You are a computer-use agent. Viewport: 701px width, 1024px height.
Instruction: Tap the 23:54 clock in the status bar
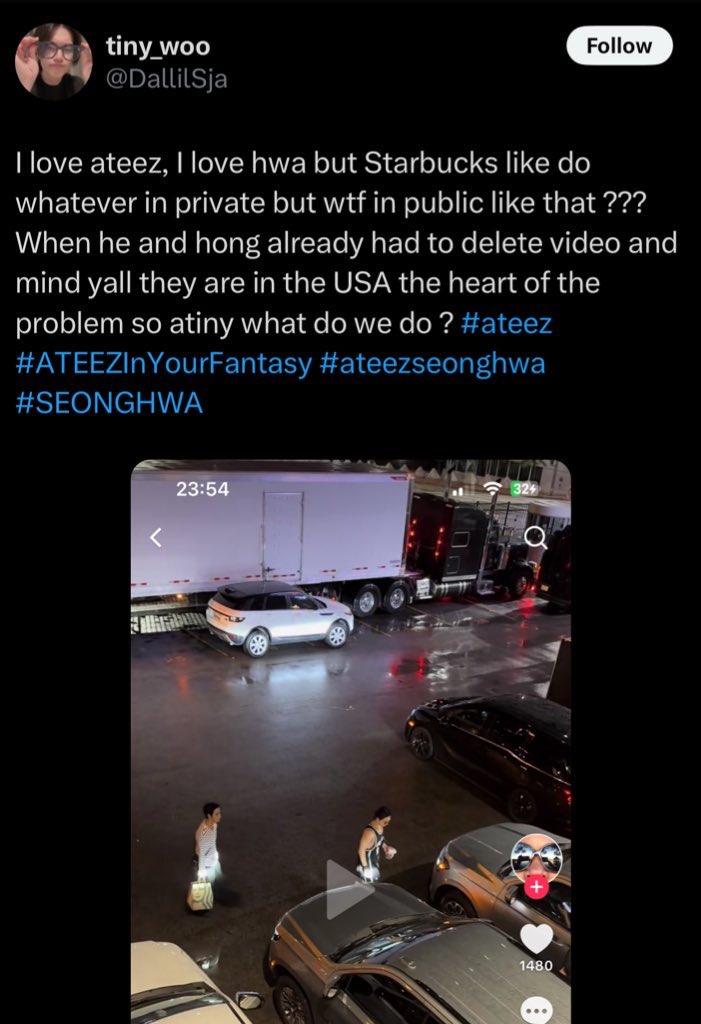point(203,489)
